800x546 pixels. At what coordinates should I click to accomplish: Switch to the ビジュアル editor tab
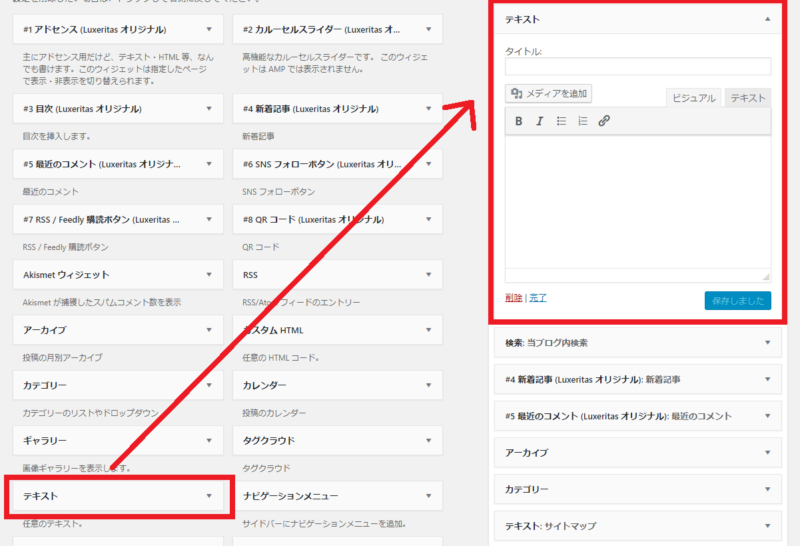point(693,98)
